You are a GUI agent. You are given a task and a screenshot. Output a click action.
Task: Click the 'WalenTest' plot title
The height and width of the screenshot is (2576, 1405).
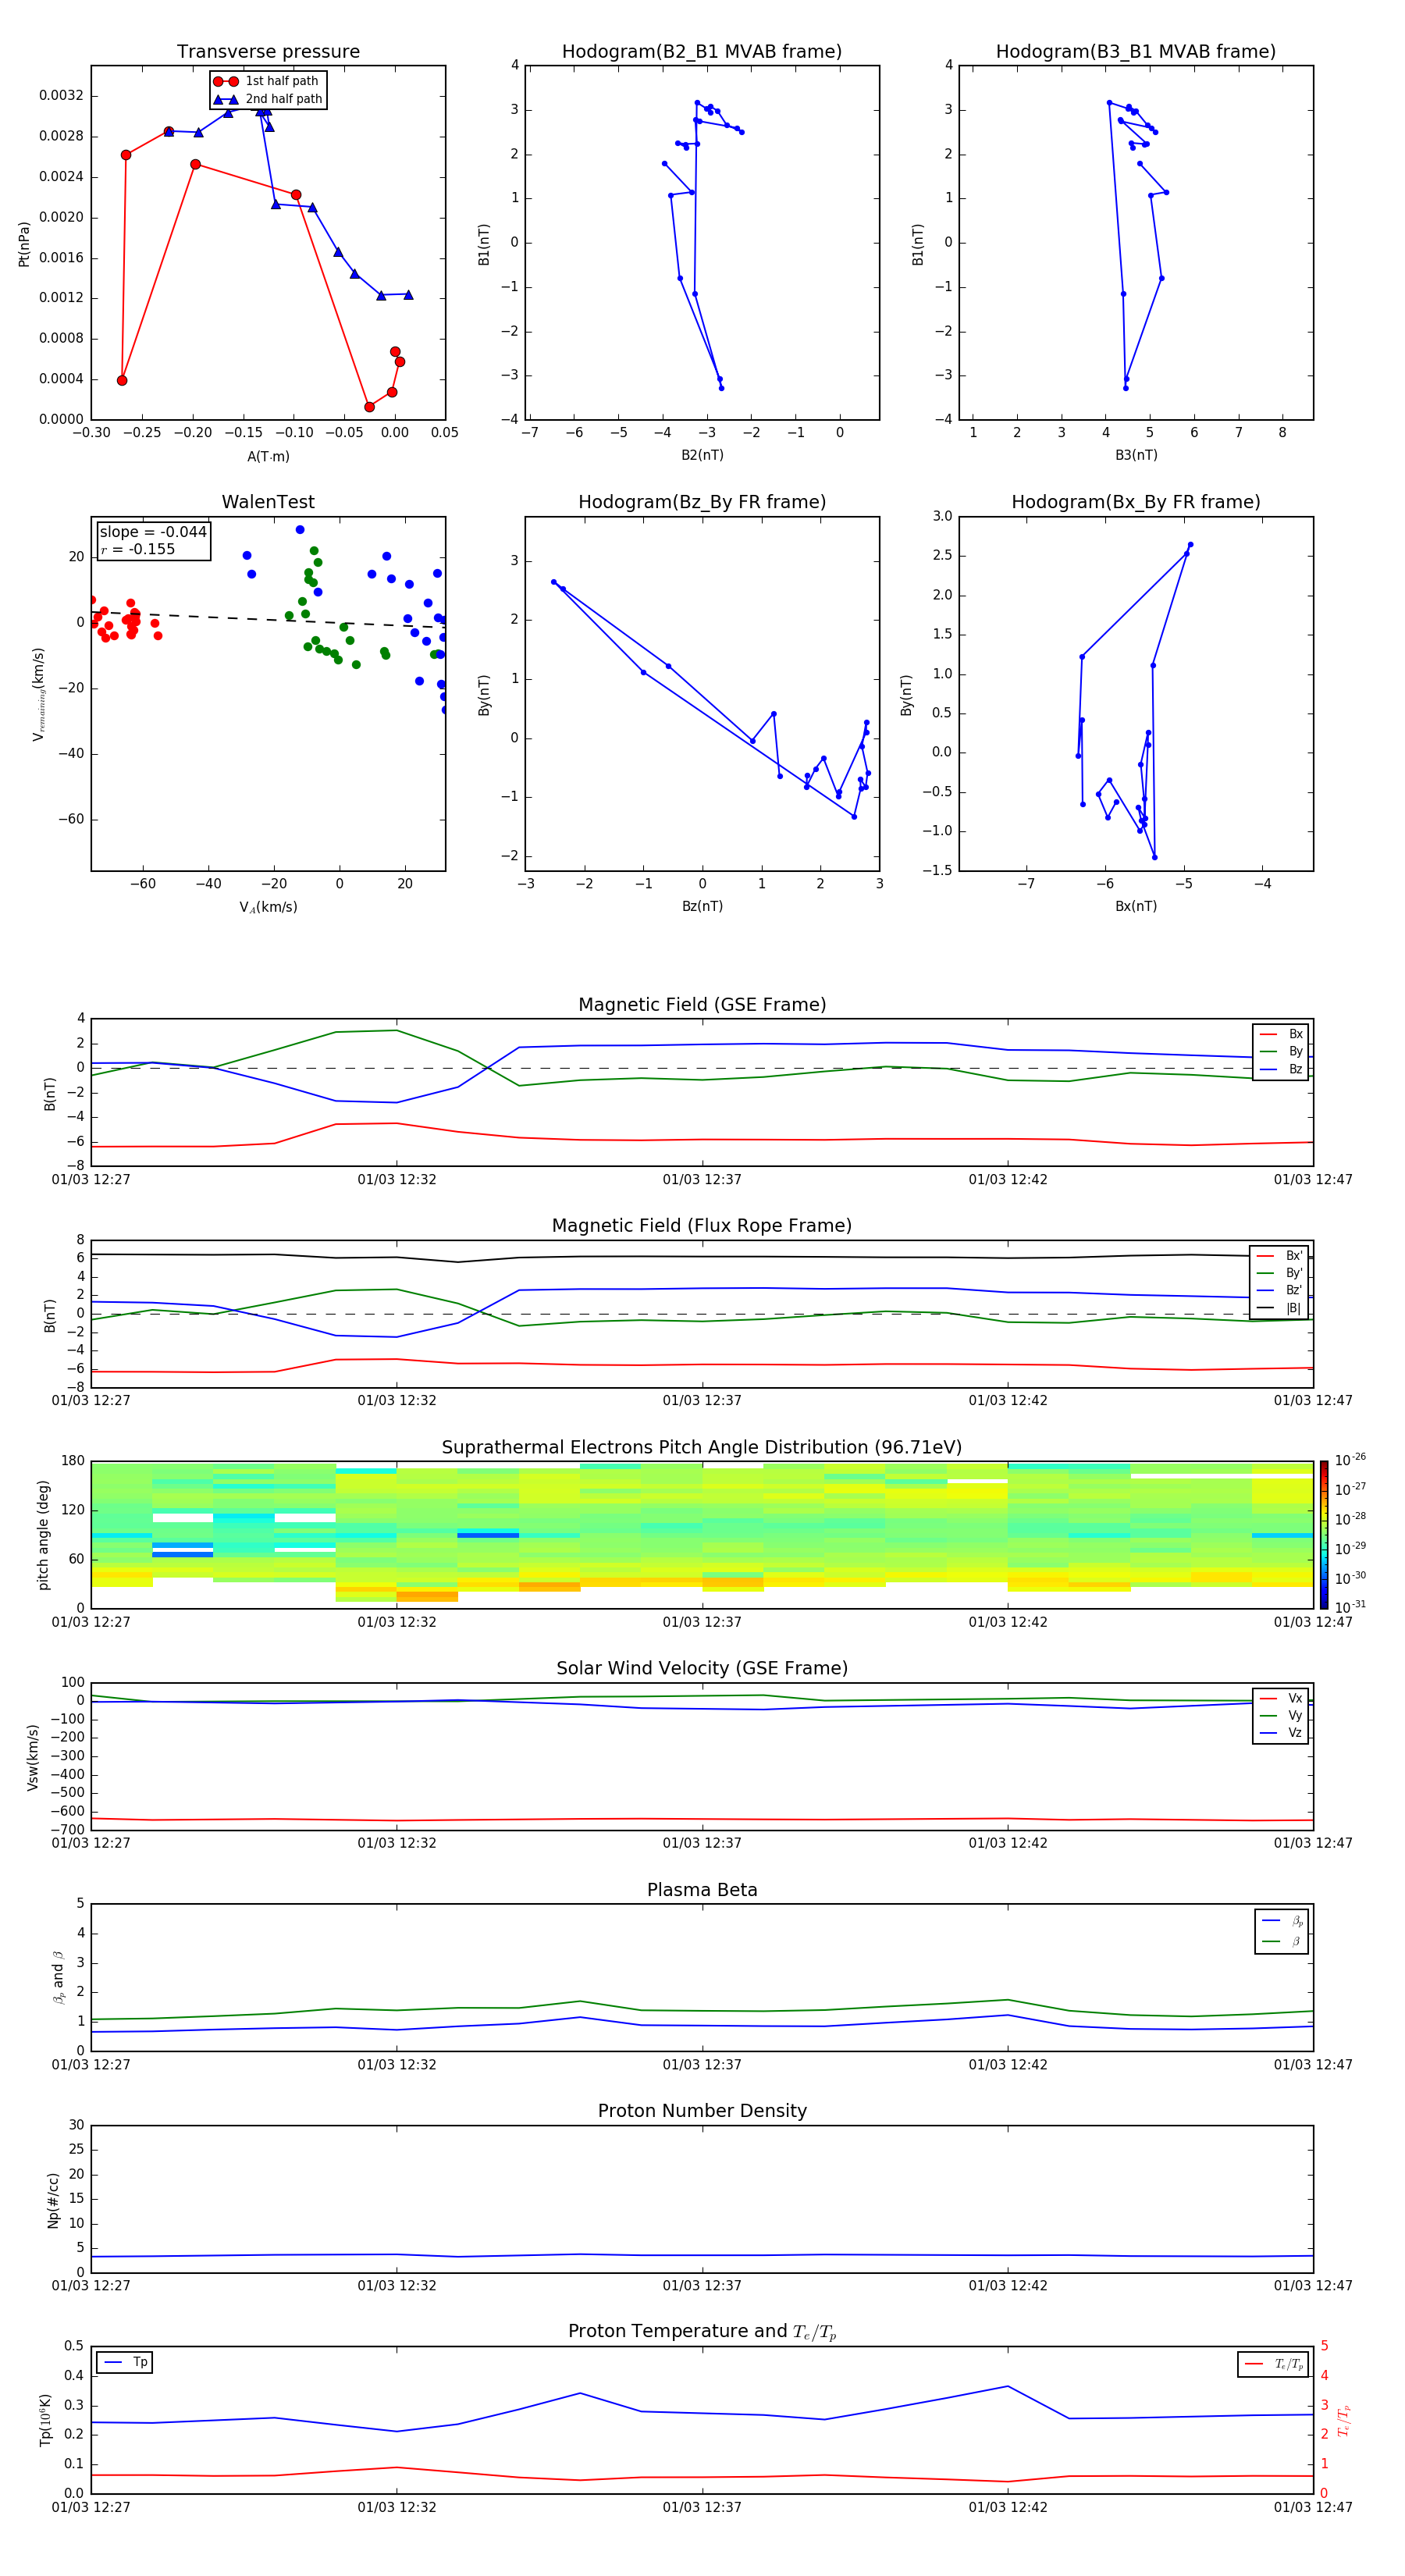coord(268,502)
